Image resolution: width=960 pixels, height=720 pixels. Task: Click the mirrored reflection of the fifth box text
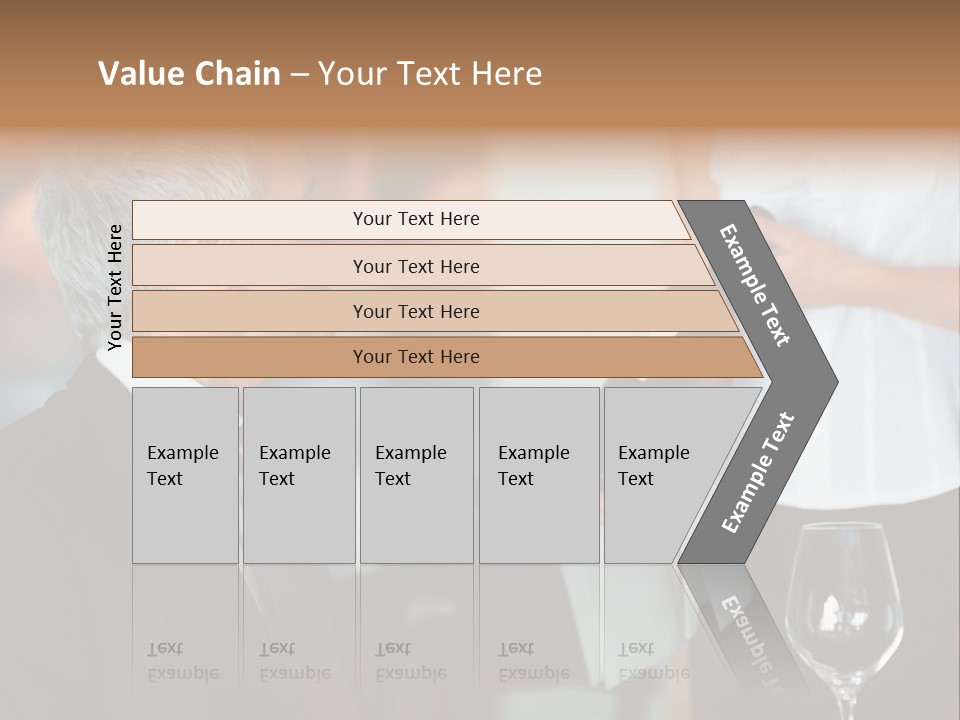654,661
